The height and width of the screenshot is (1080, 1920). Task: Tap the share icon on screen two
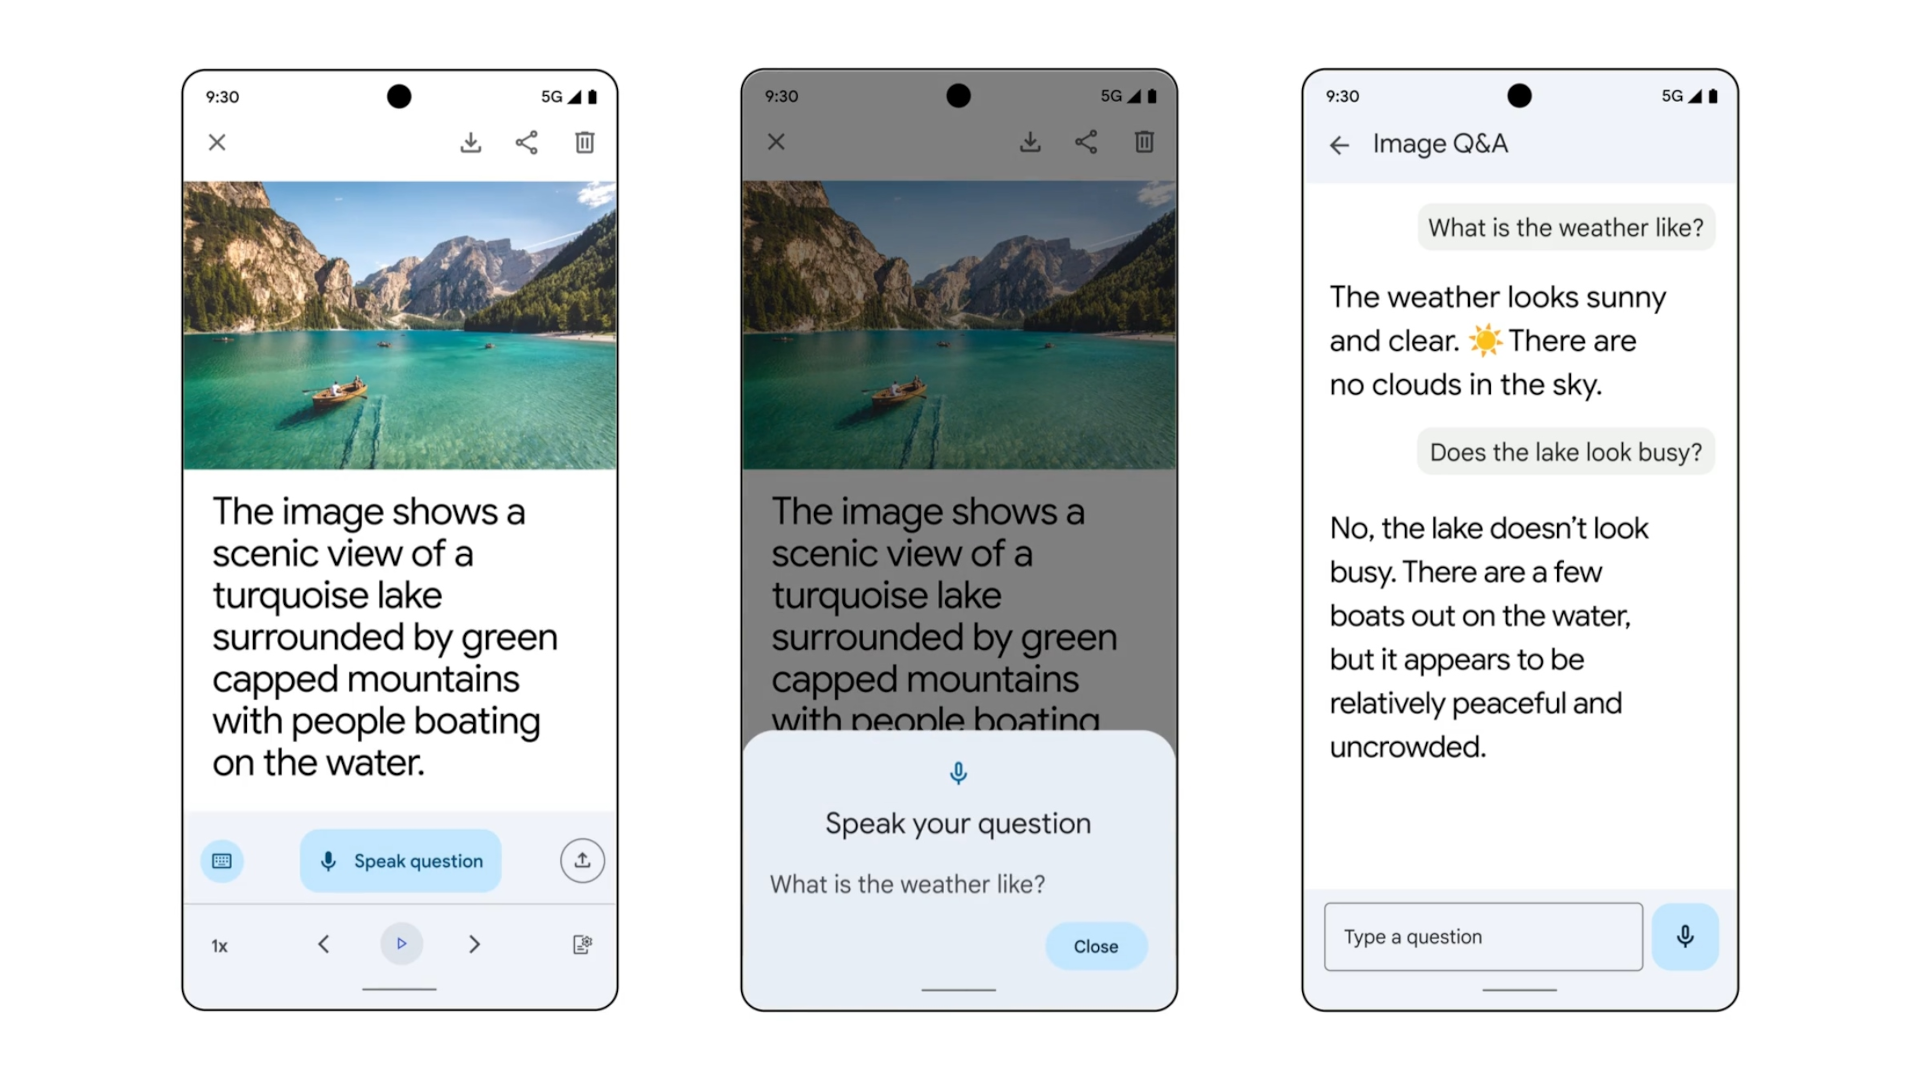pyautogui.click(x=1081, y=142)
